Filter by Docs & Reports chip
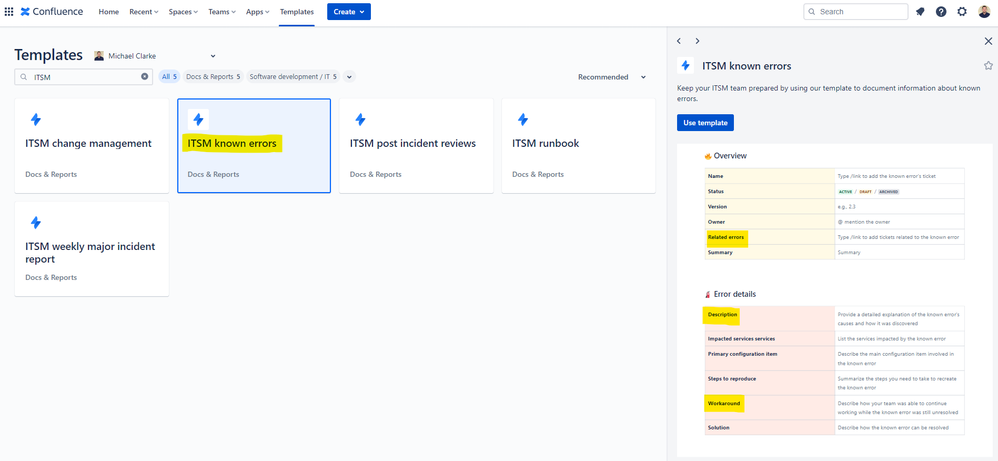 pos(213,76)
